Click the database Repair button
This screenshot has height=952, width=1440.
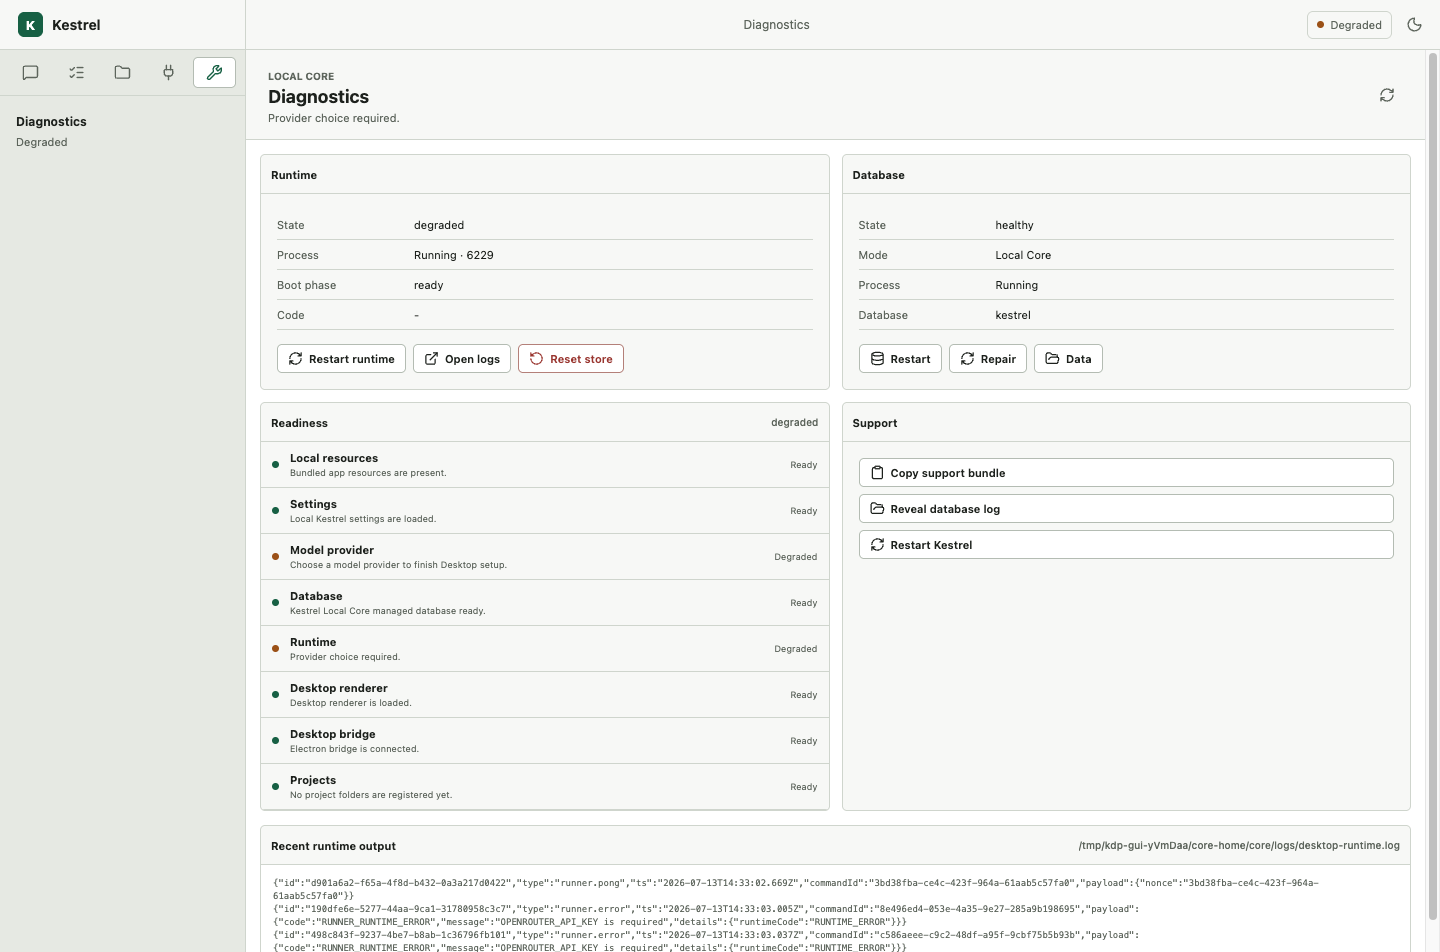pyautogui.click(x=988, y=359)
